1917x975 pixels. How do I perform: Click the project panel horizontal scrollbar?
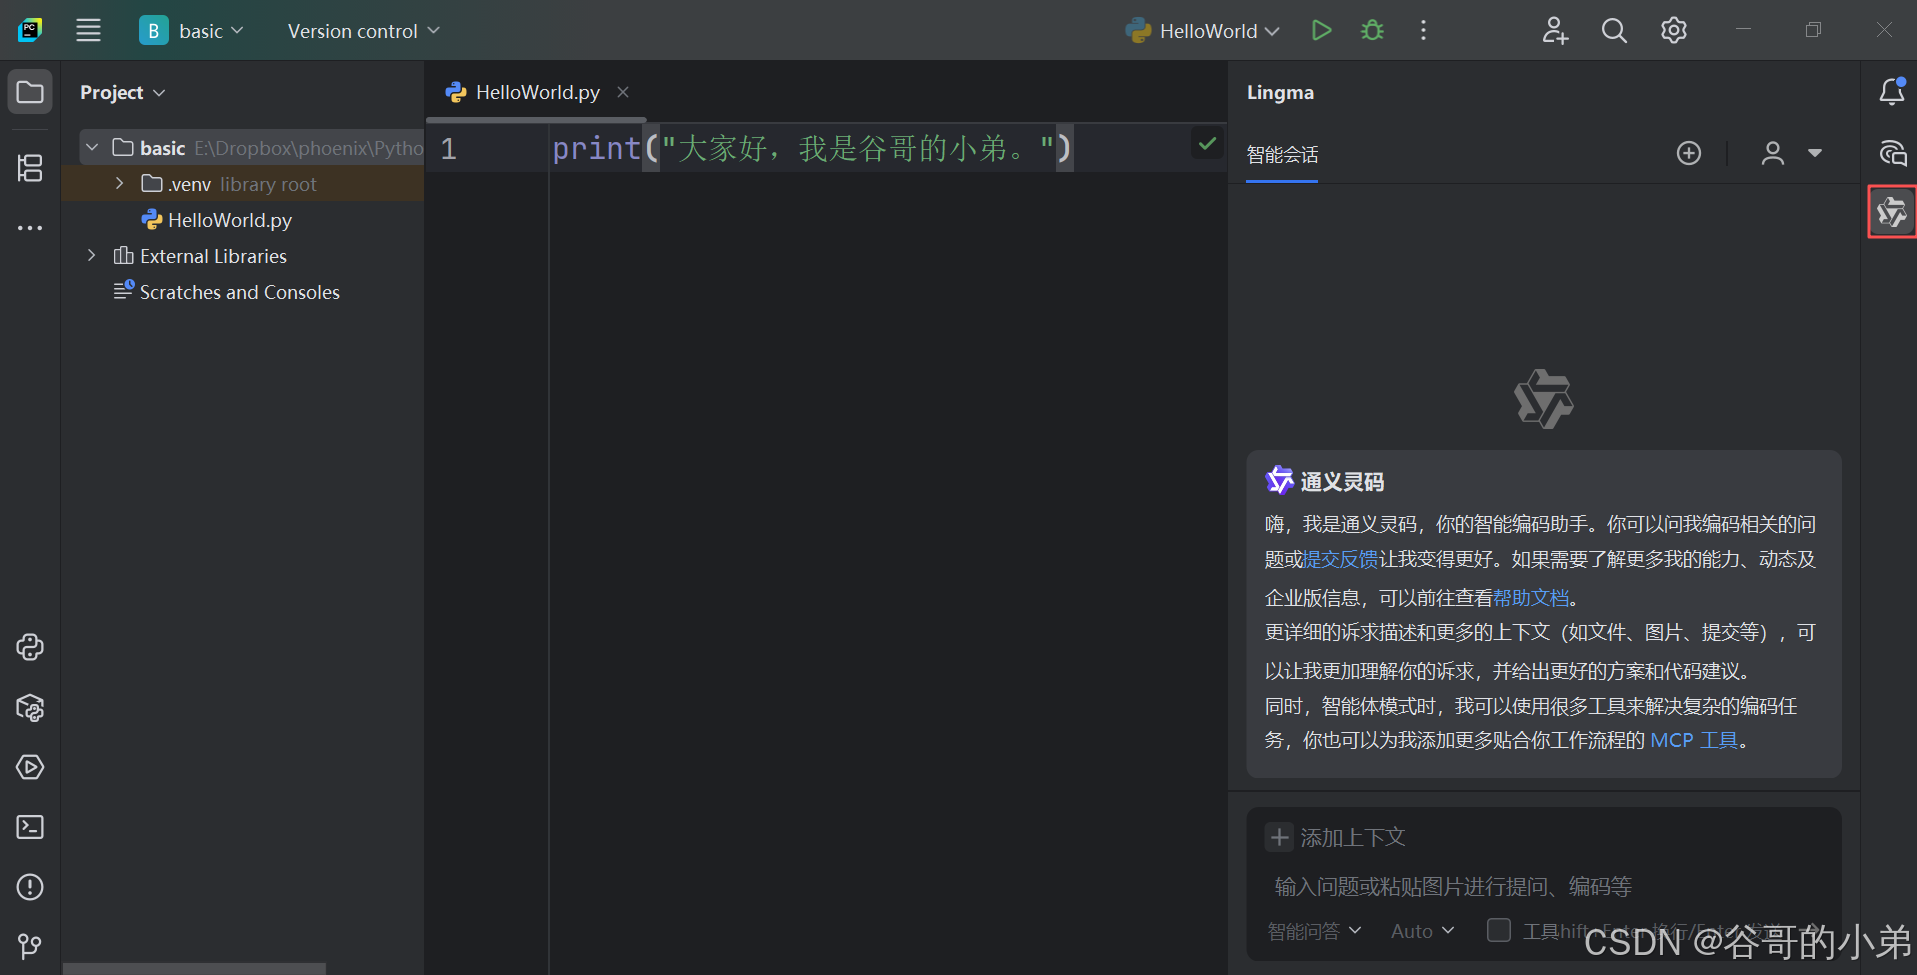click(x=194, y=969)
